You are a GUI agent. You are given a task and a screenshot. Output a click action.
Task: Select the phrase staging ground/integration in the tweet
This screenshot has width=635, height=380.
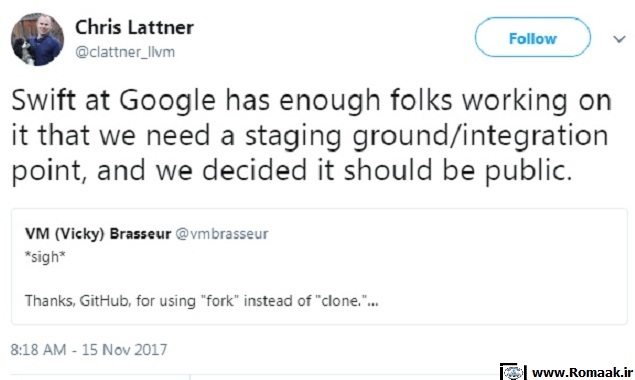click(x=426, y=136)
